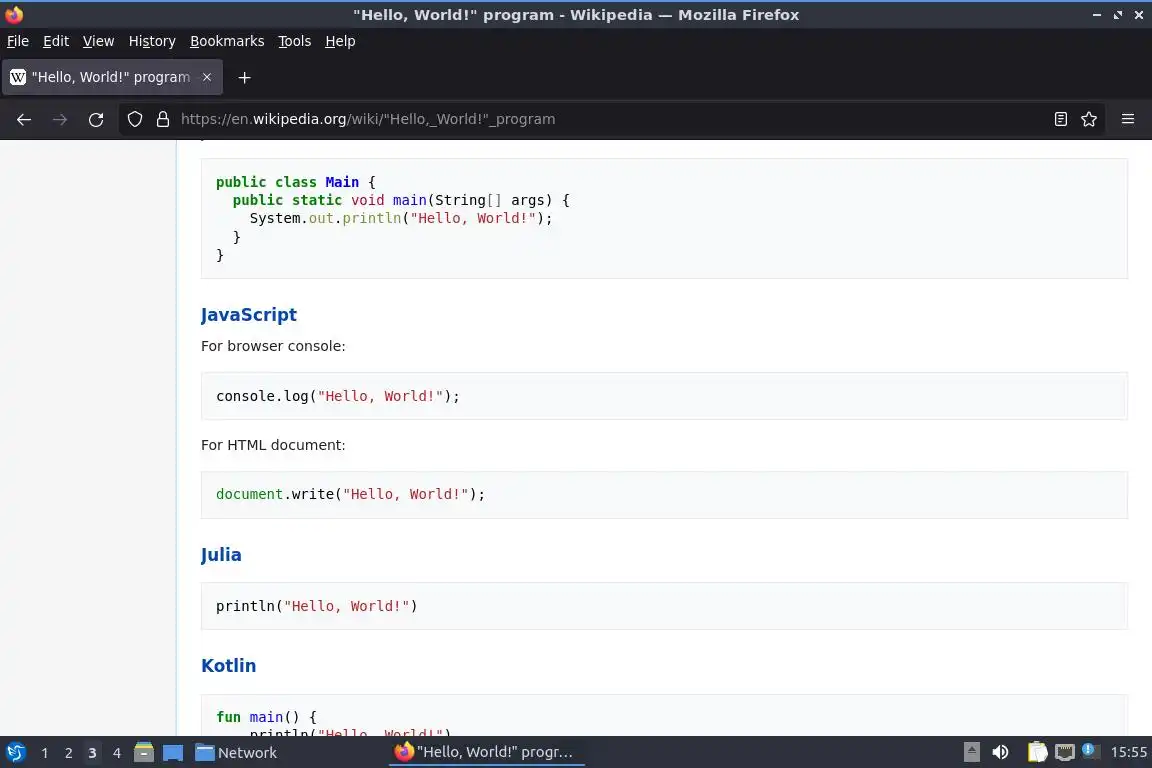The image size is (1152, 768).
Task: Switch to workspace 4 in taskbar
Action: coord(116,753)
